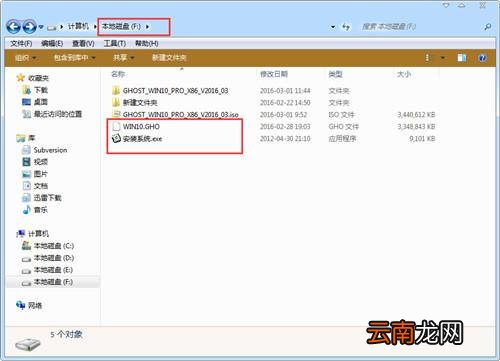Open the 包含到库中 dropdown
Screen dimensions: 500x361
pyautogui.click(x=75, y=58)
